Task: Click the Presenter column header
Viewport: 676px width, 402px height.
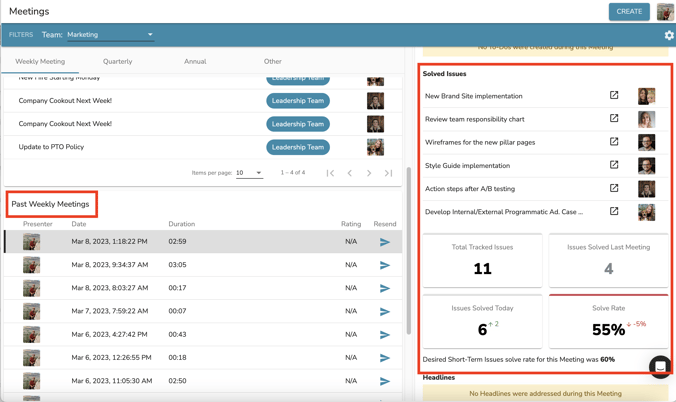Action: pos(38,224)
